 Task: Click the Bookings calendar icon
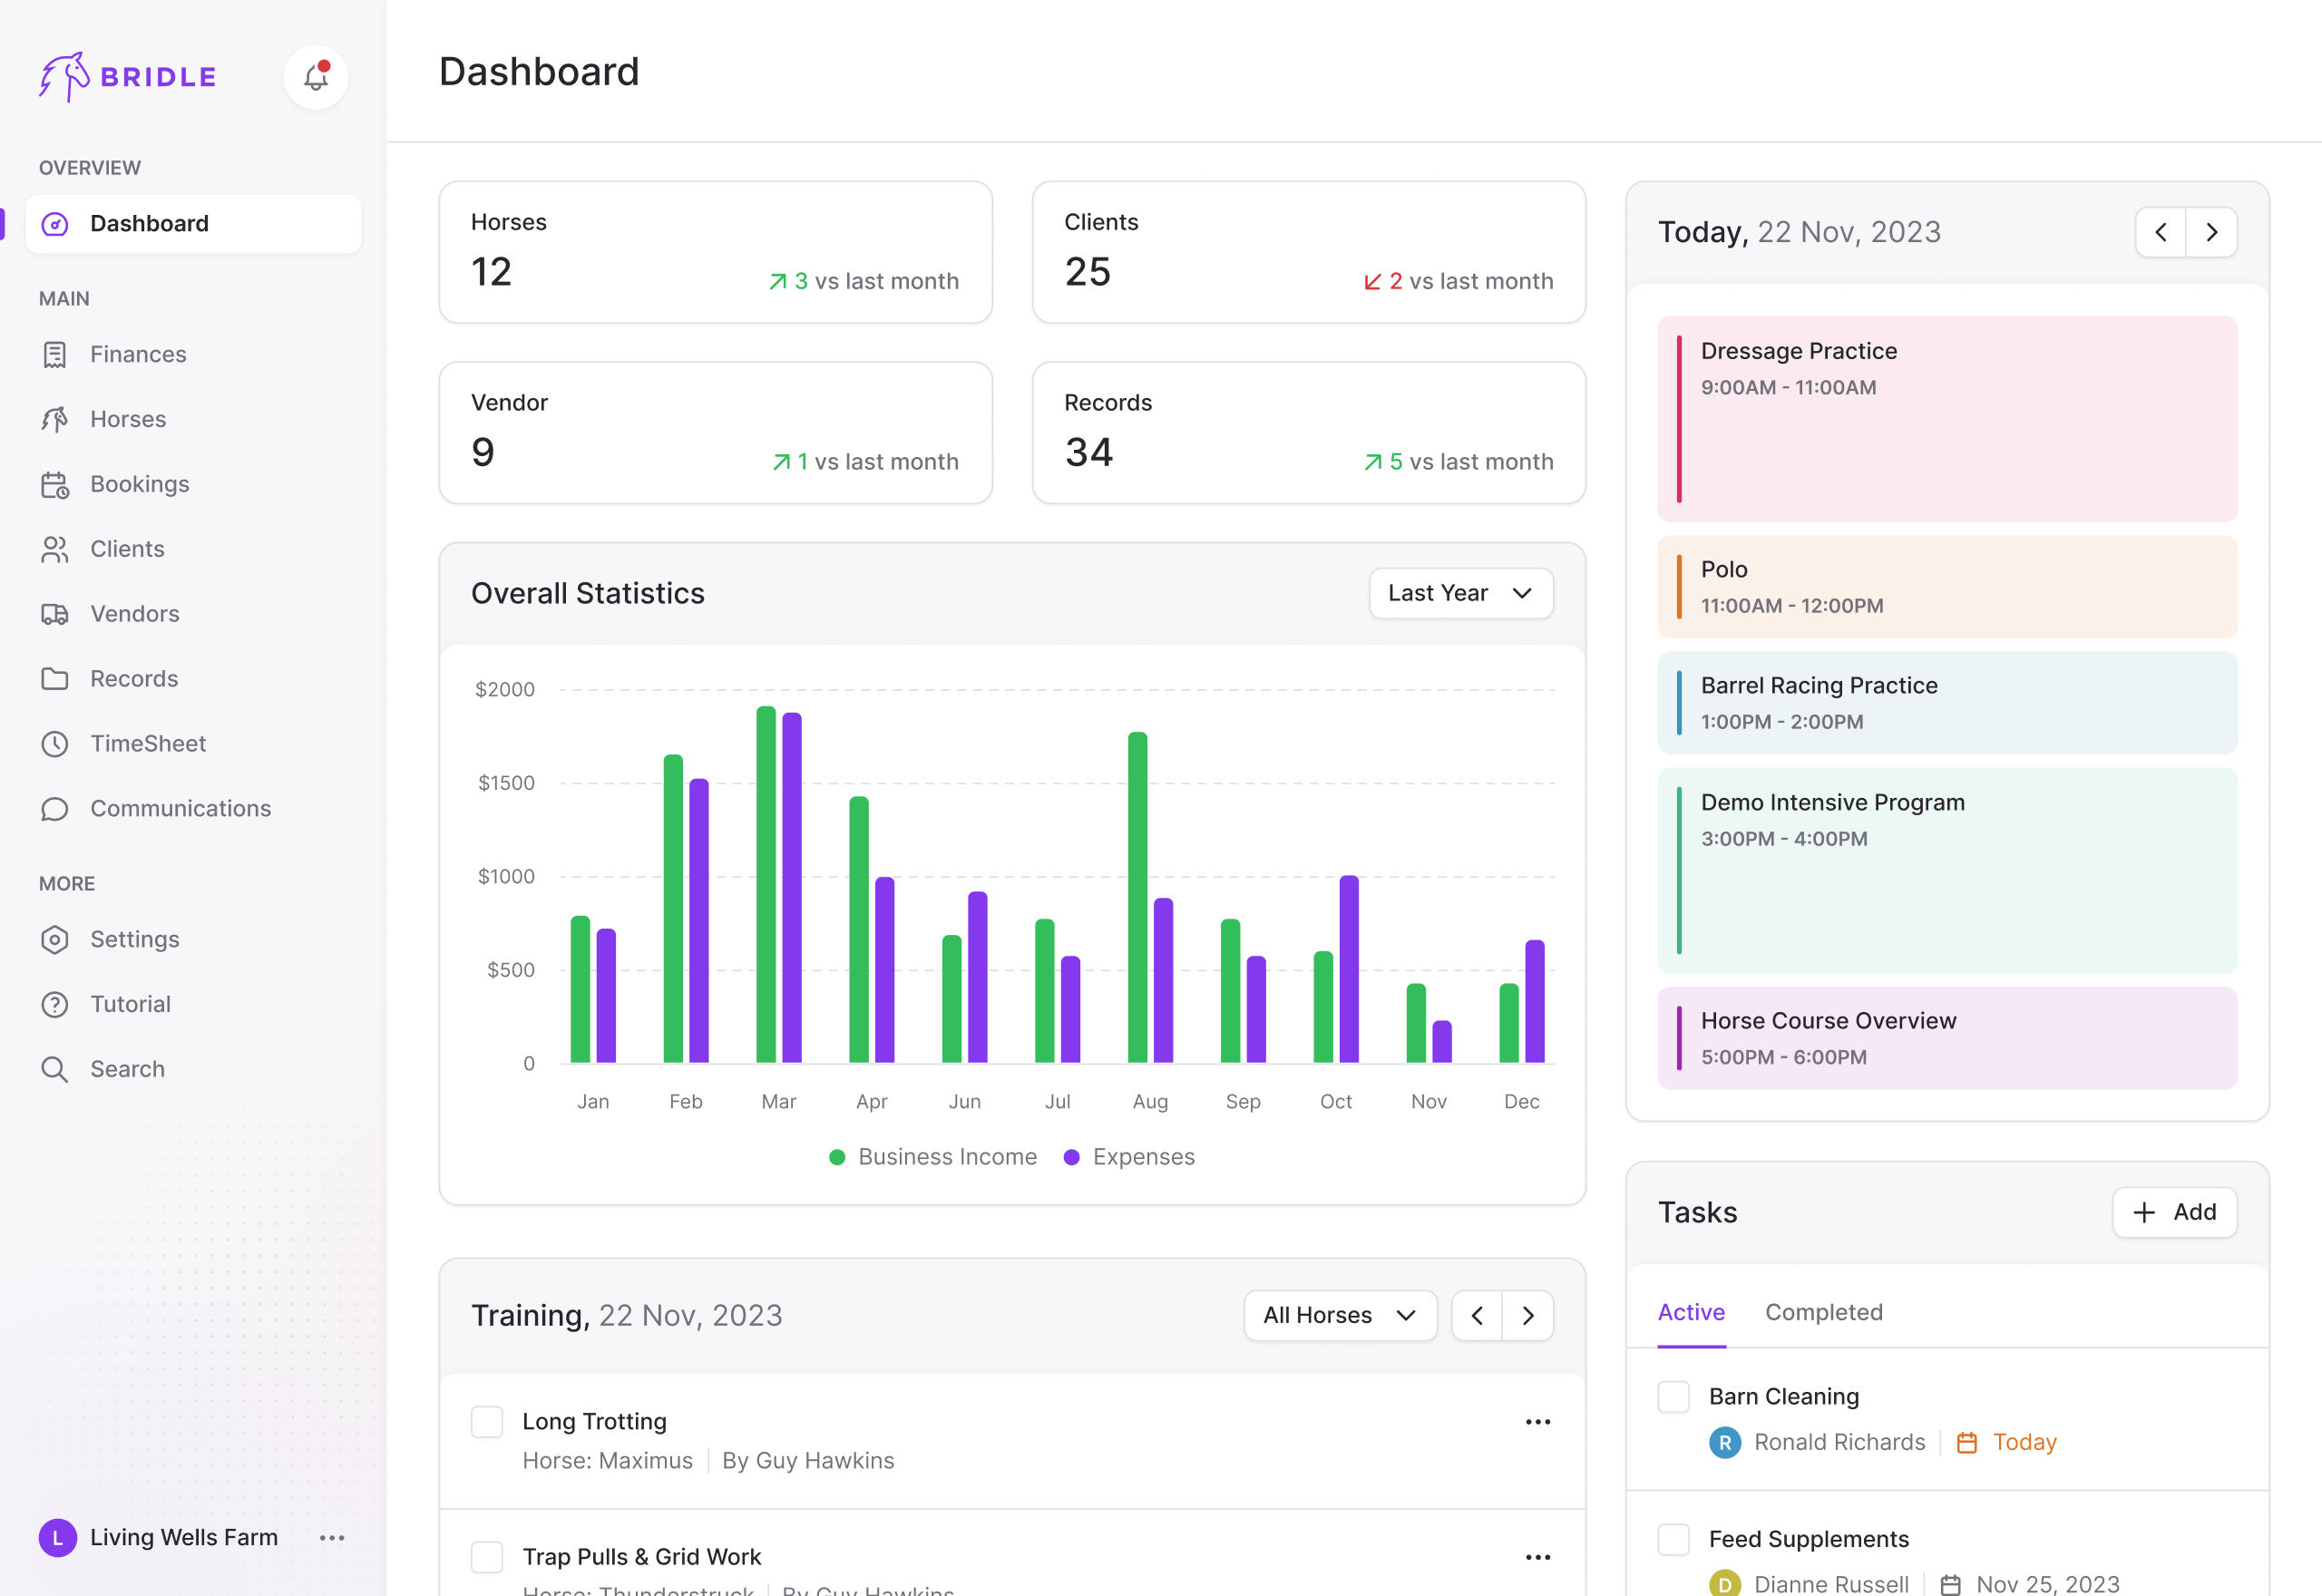click(x=55, y=485)
